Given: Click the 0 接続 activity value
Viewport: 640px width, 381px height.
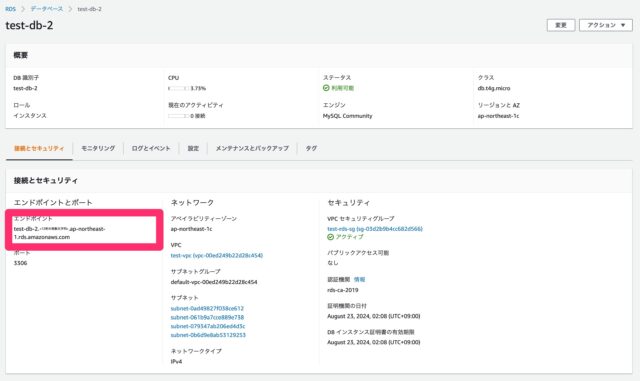Looking at the screenshot, I should [x=198, y=116].
